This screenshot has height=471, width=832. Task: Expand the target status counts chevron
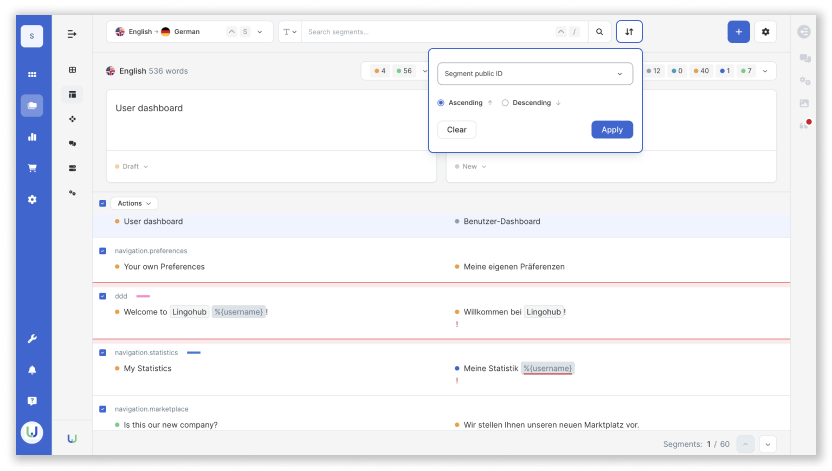tap(765, 71)
